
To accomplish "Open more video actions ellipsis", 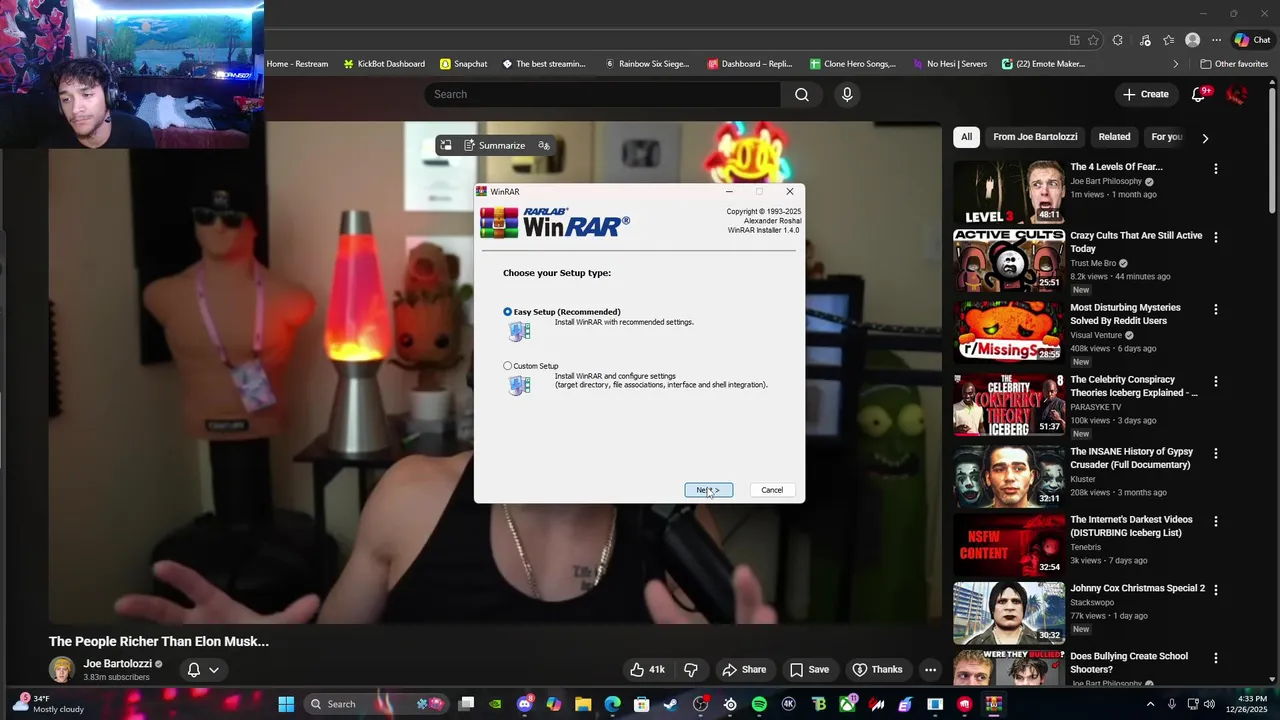I will pos(930,670).
